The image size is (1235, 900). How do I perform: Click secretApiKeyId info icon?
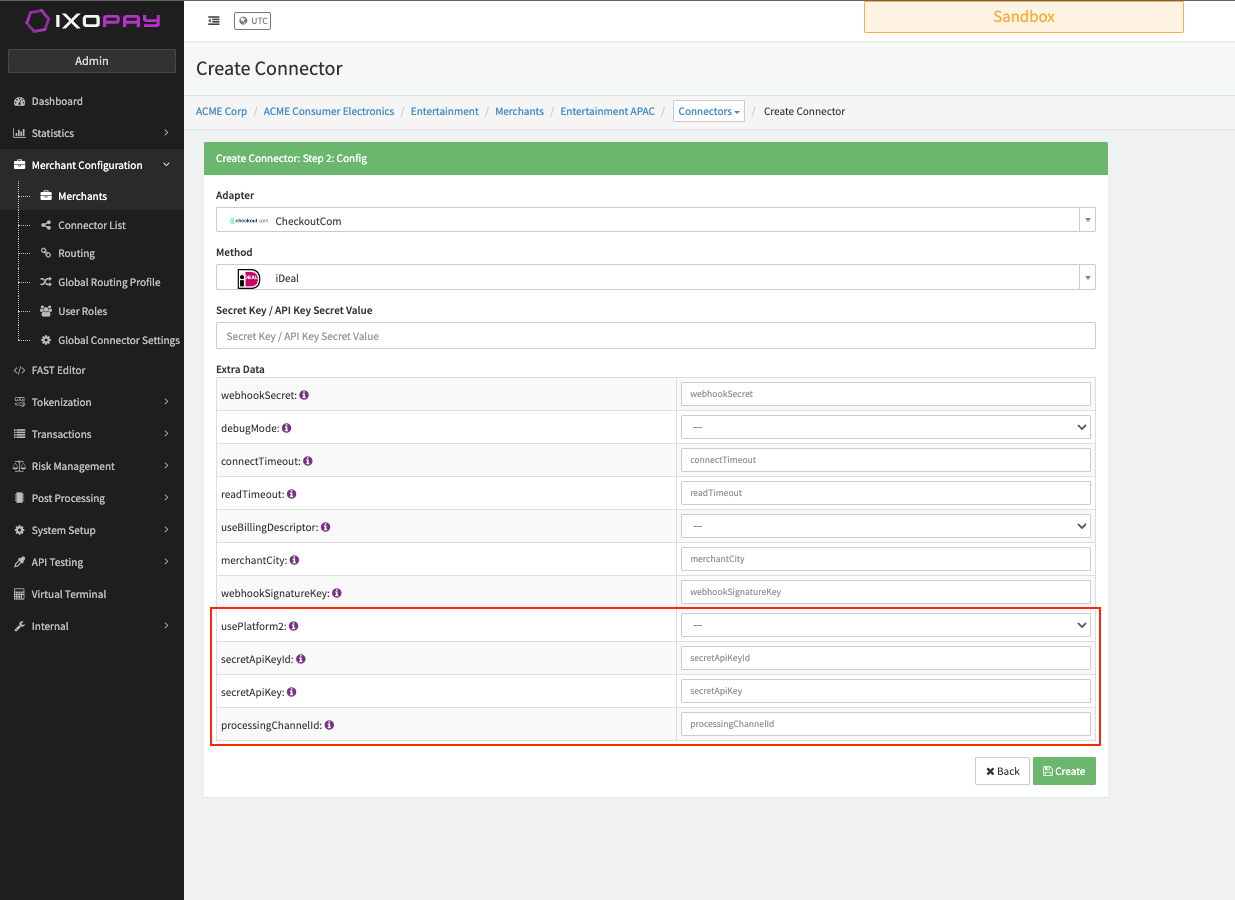coord(301,659)
